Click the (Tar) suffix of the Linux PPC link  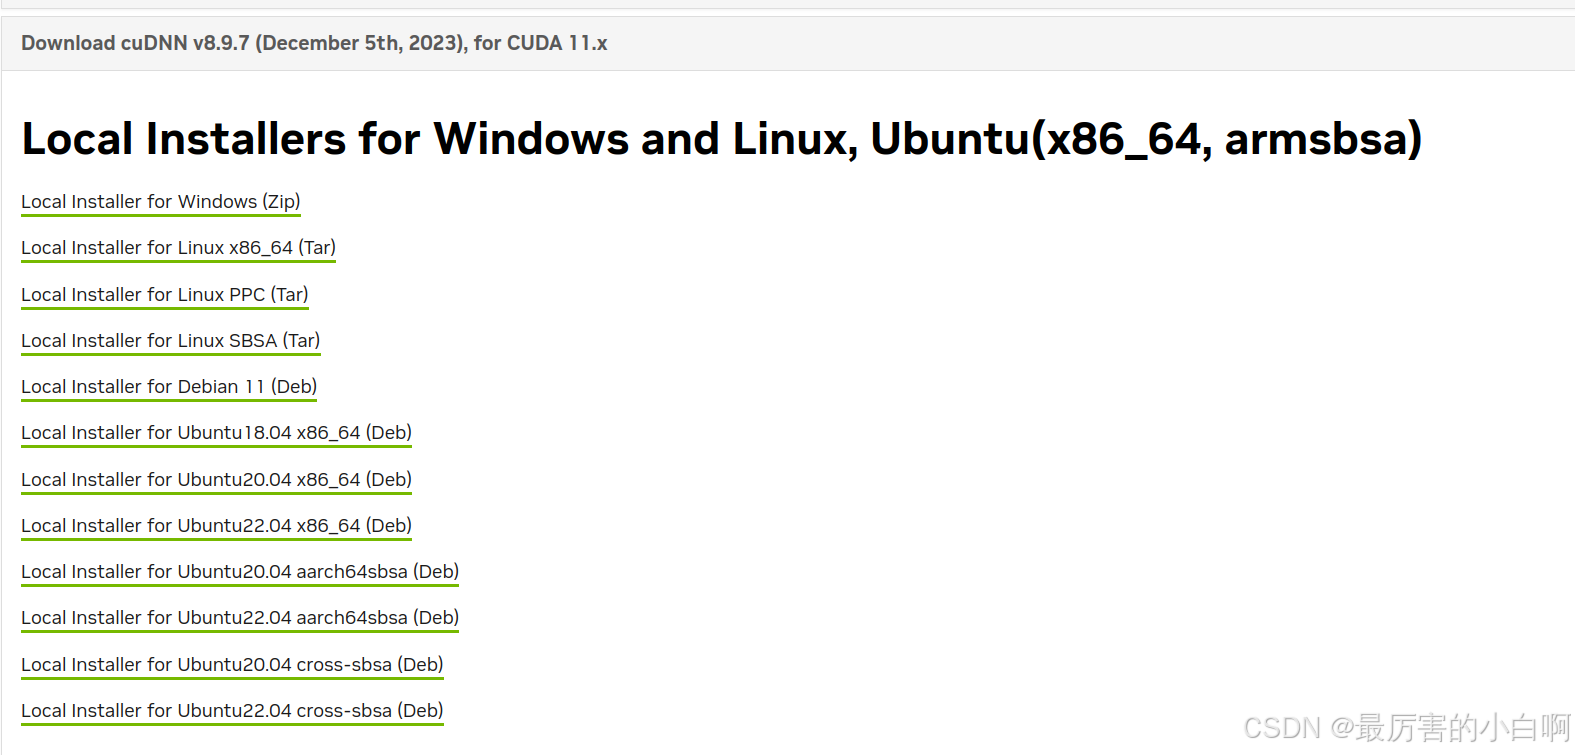point(289,295)
